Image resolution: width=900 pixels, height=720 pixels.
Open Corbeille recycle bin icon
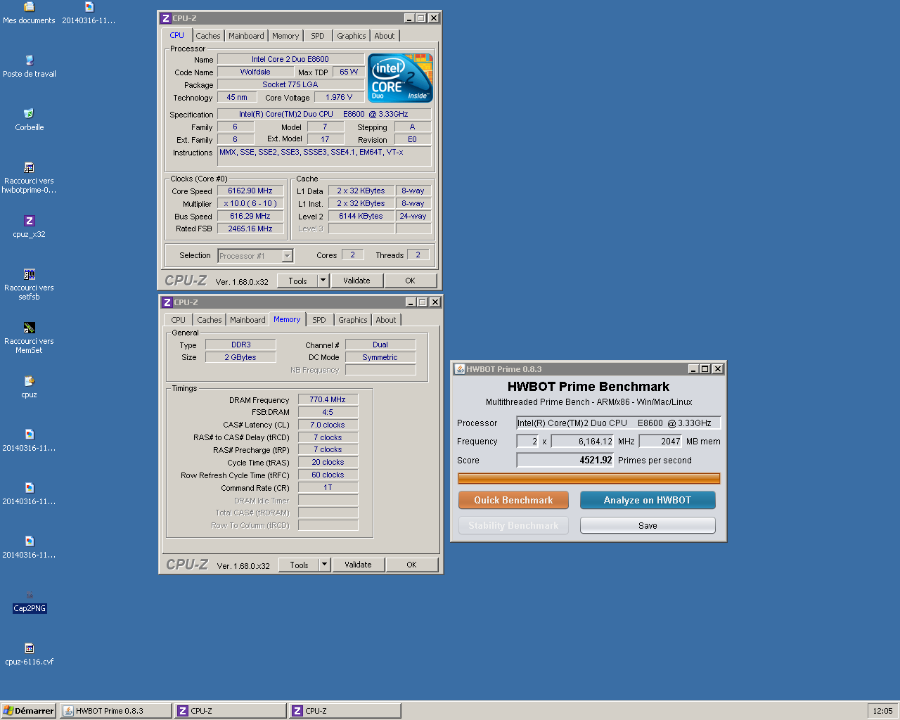point(29,119)
